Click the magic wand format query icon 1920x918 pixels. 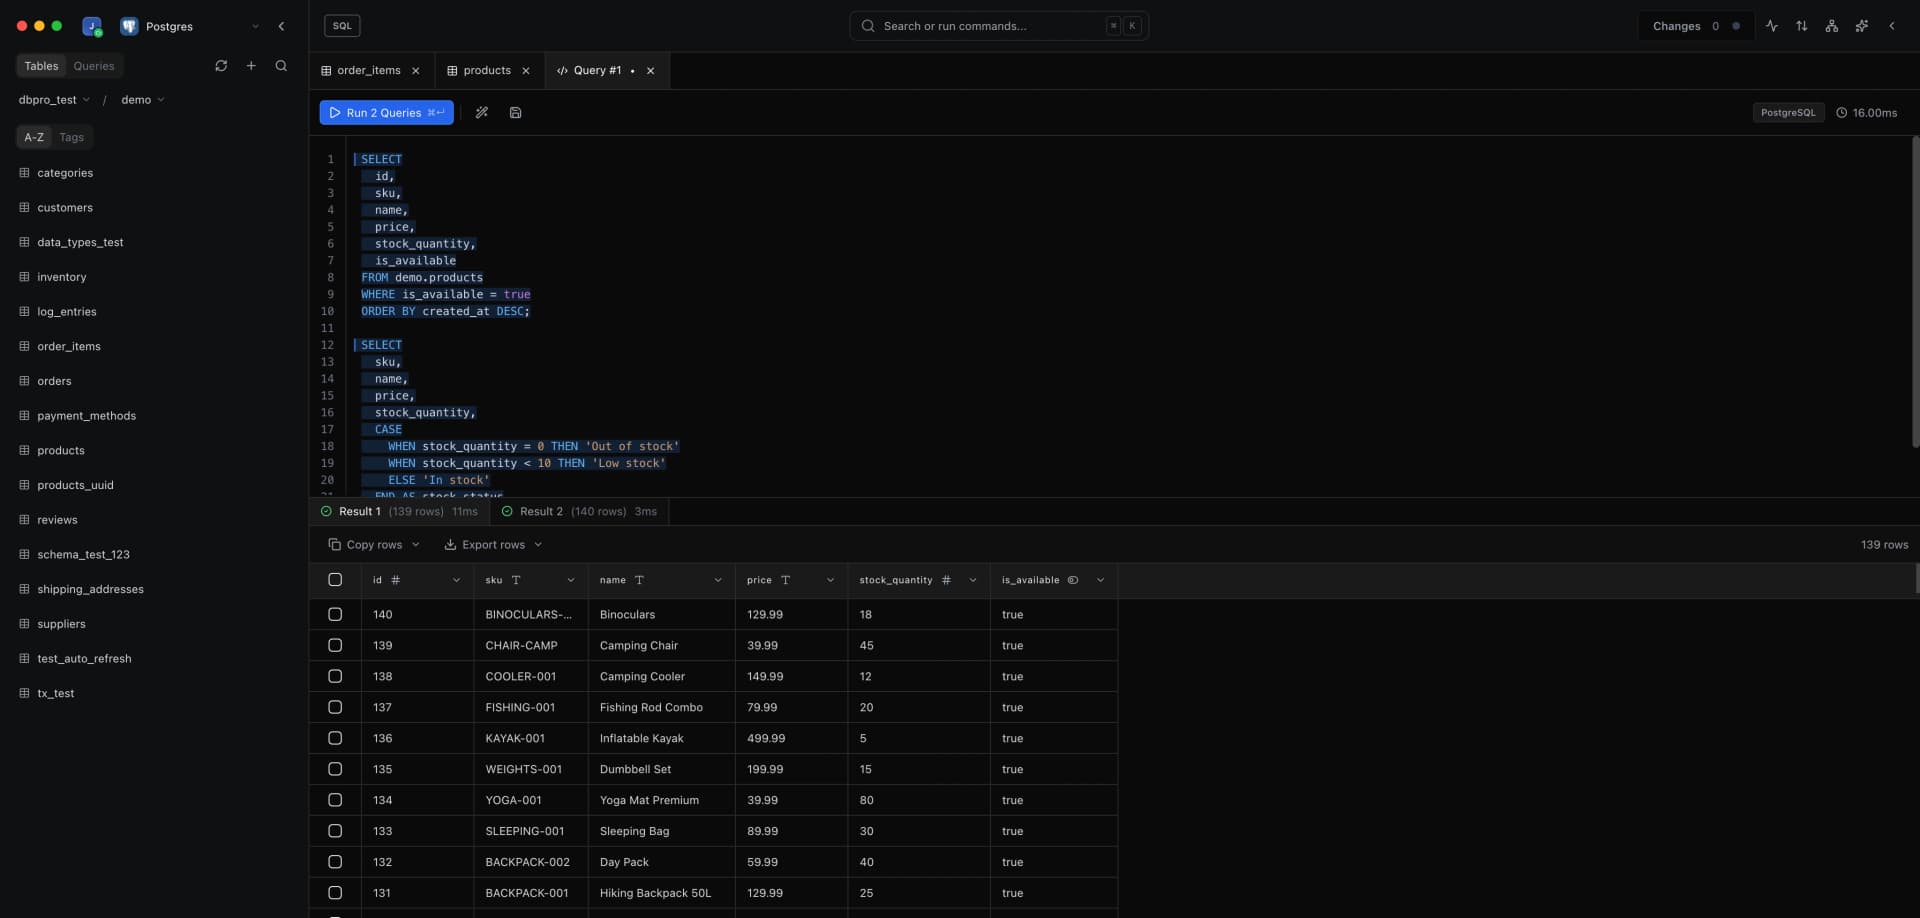(482, 113)
